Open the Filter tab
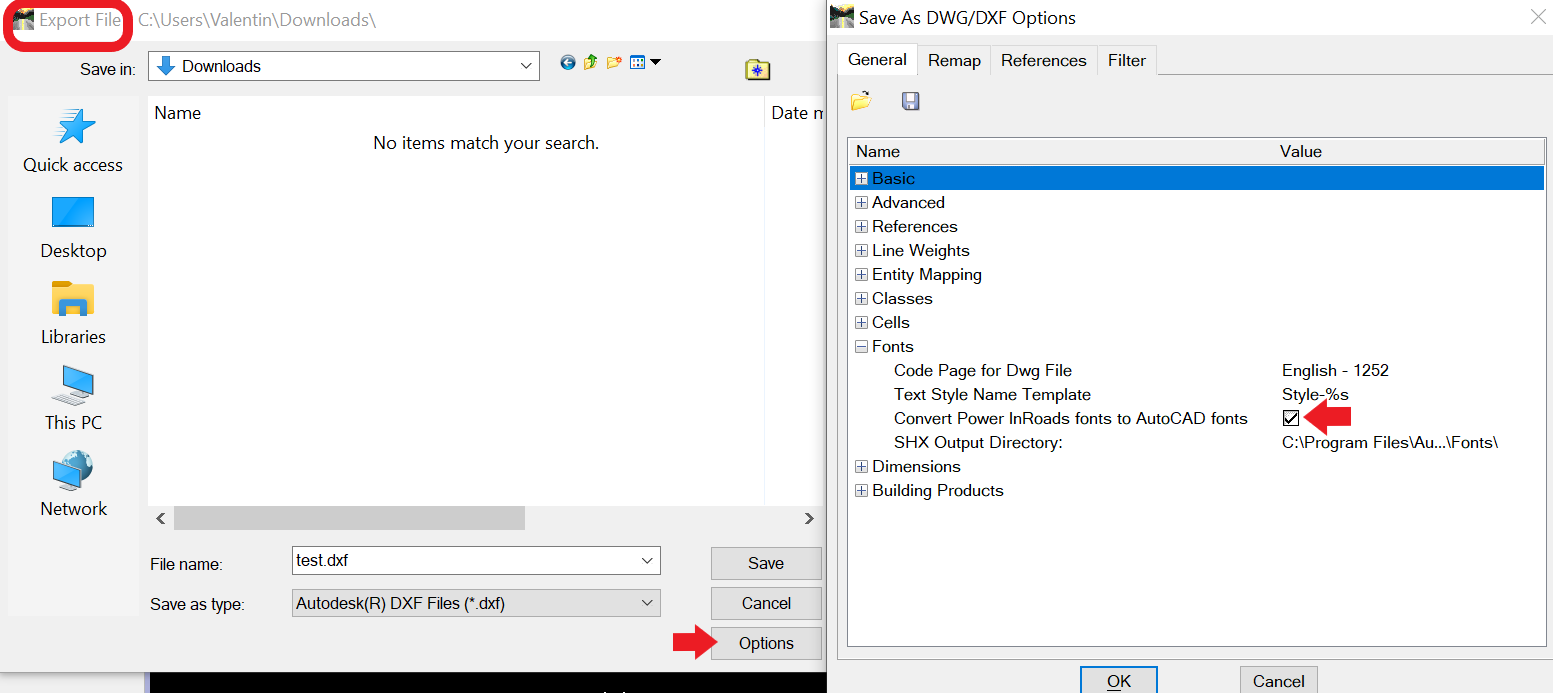 tap(1126, 60)
